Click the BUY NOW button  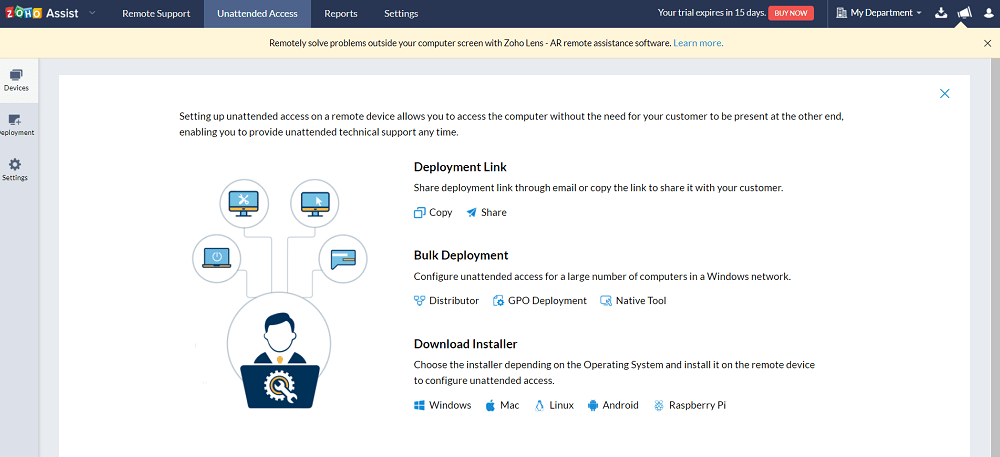coord(791,13)
